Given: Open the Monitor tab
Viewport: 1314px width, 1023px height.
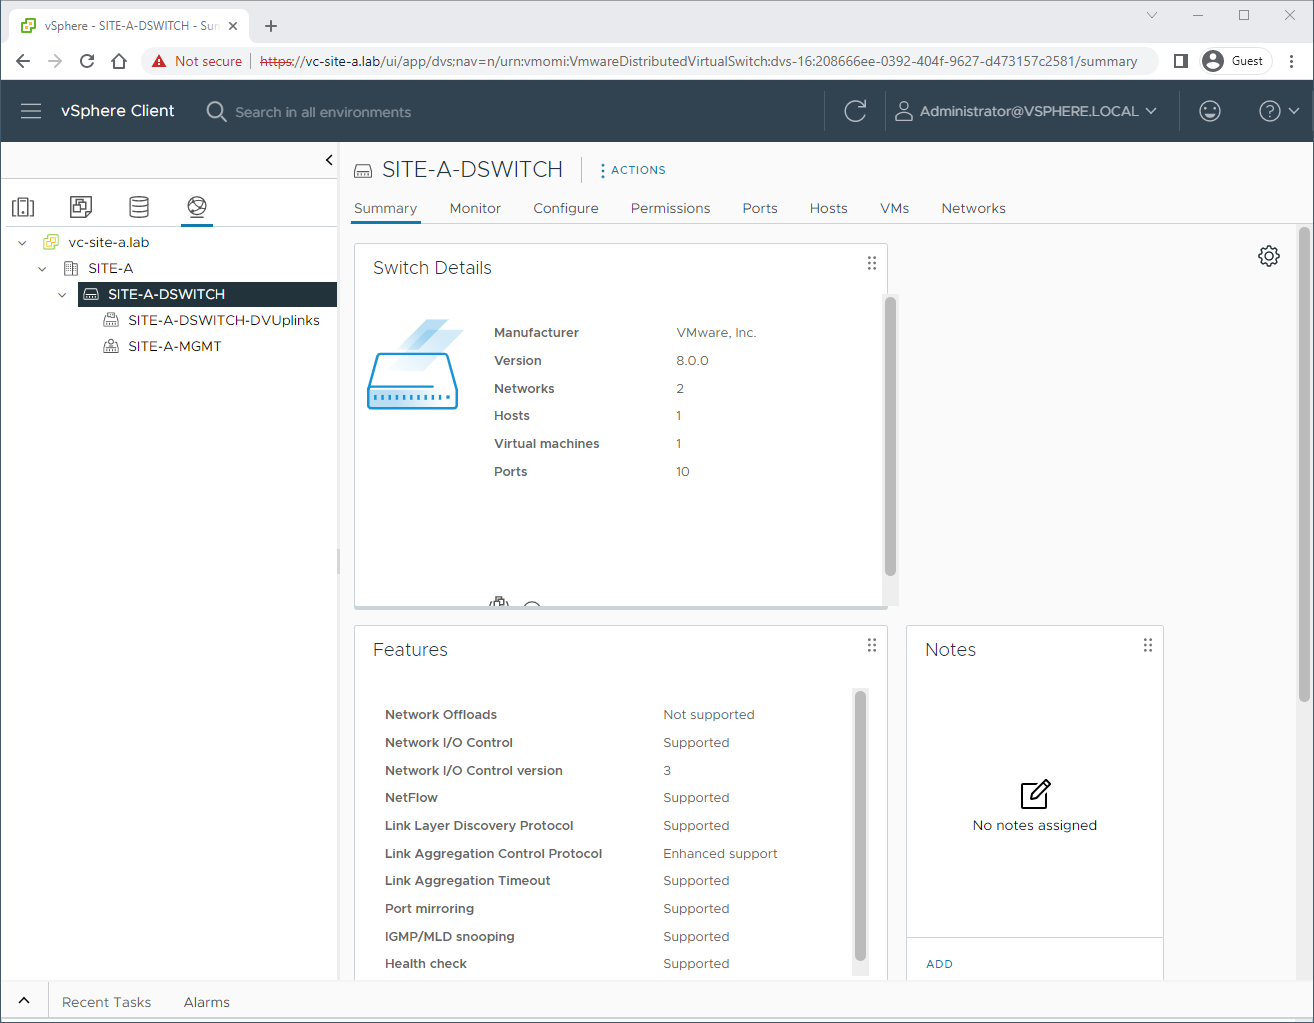Looking at the screenshot, I should (x=475, y=208).
